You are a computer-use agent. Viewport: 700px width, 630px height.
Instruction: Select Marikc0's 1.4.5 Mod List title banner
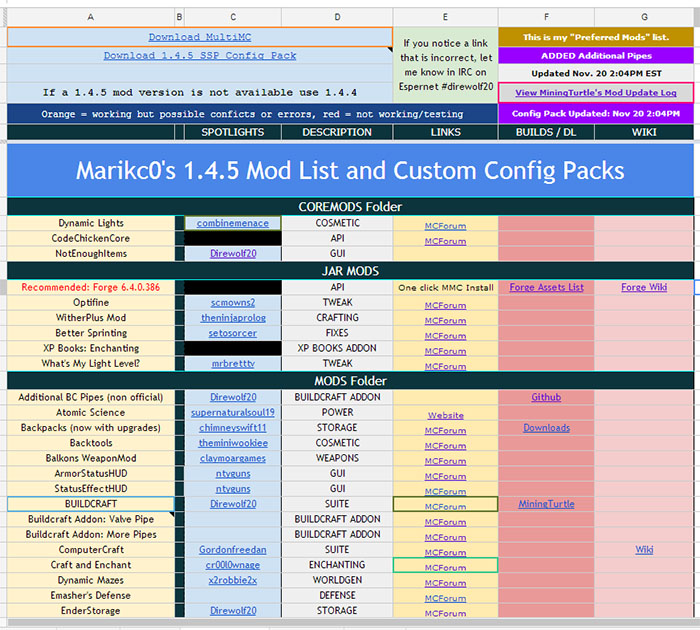[350, 171]
